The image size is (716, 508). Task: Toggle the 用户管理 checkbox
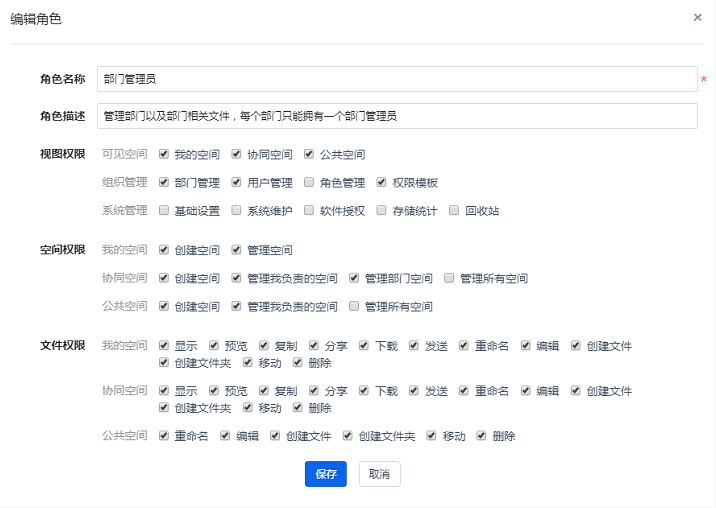(237, 182)
